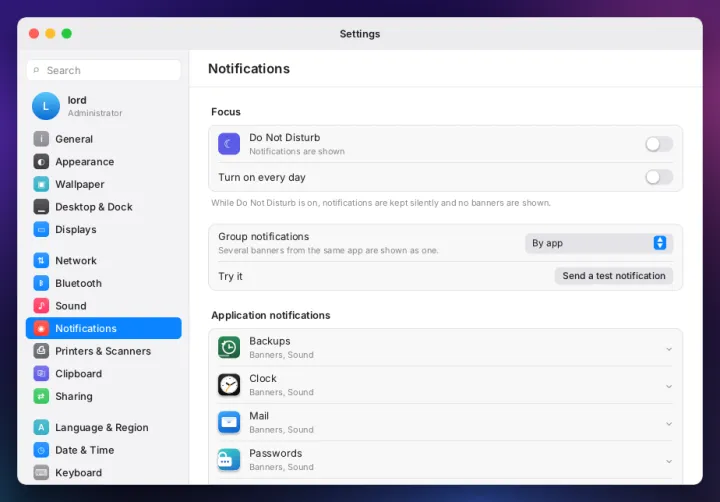The width and height of the screenshot is (720, 502).
Task: Click the lord user avatar
Action: [45, 106]
